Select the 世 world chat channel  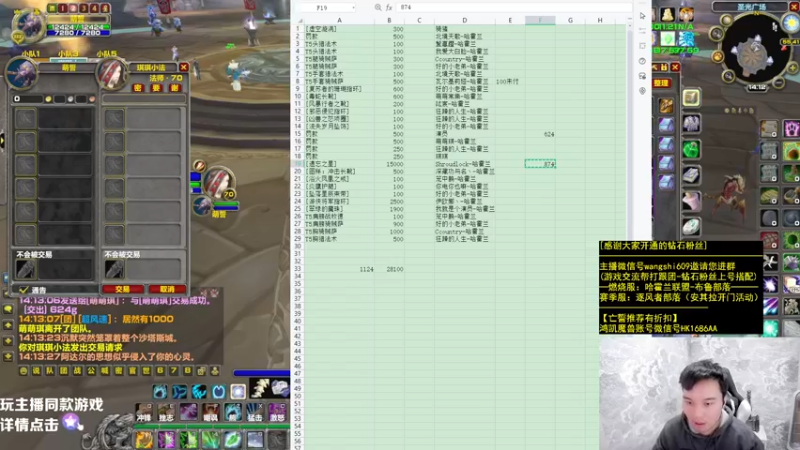click(146, 371)
